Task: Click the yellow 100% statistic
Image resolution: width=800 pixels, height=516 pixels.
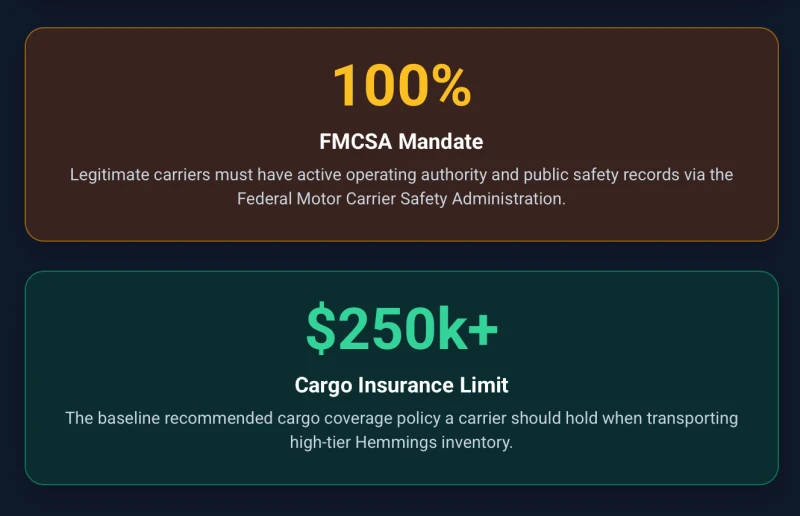Action: (401, 86)
